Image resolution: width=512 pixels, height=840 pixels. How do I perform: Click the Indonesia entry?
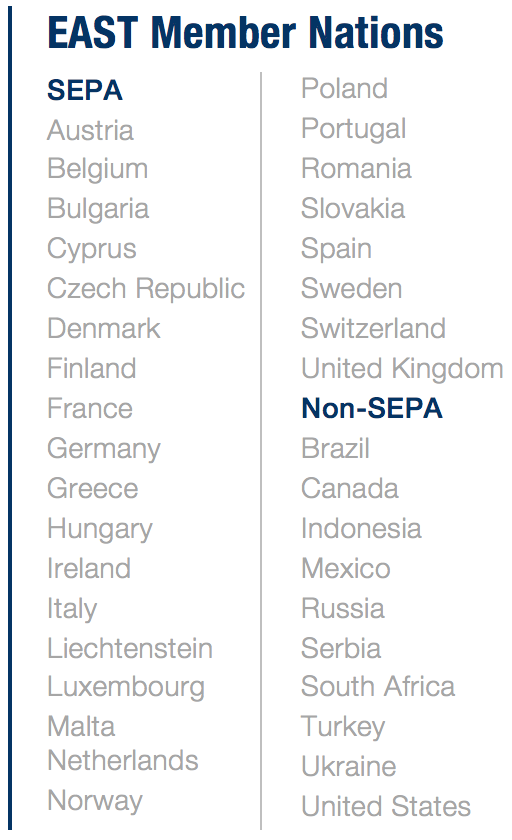tap(361, 528)
